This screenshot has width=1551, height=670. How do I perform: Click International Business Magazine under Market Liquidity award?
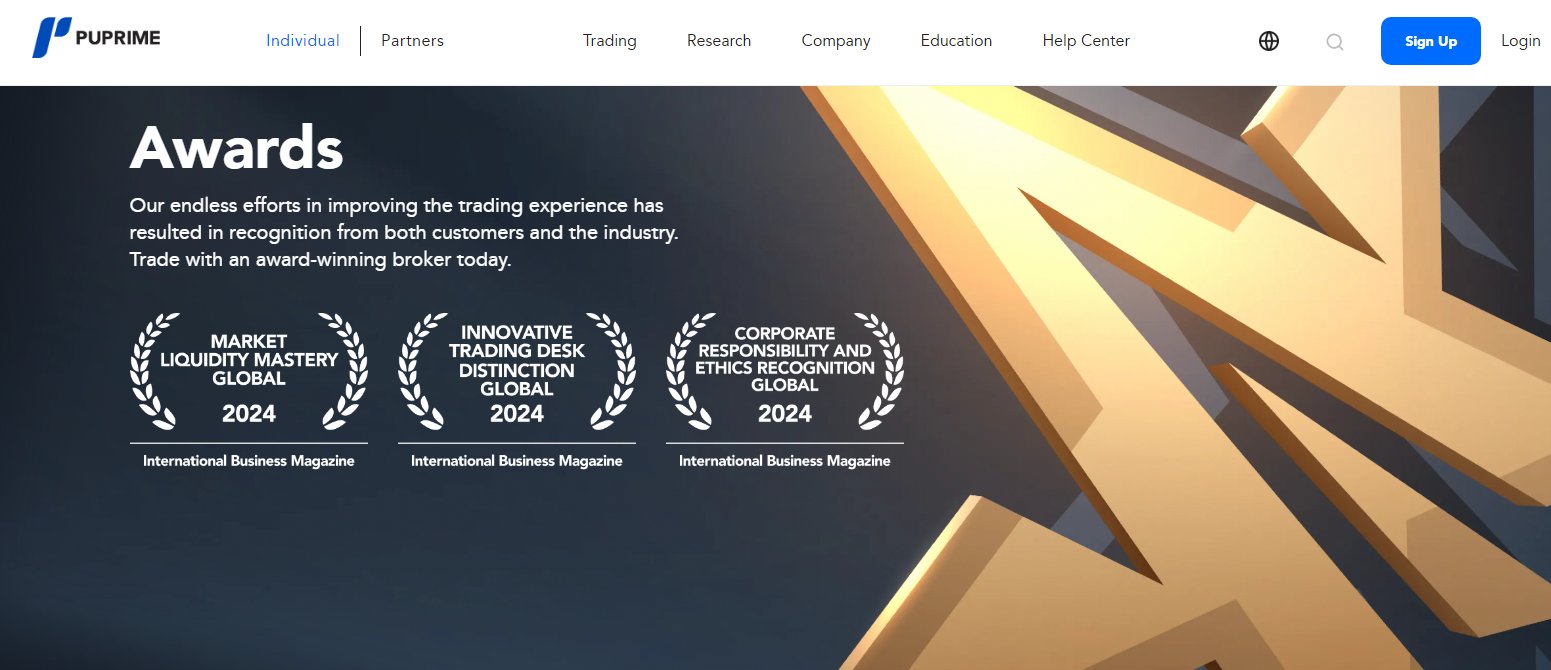pyautogui.click(x=249, y=461)
